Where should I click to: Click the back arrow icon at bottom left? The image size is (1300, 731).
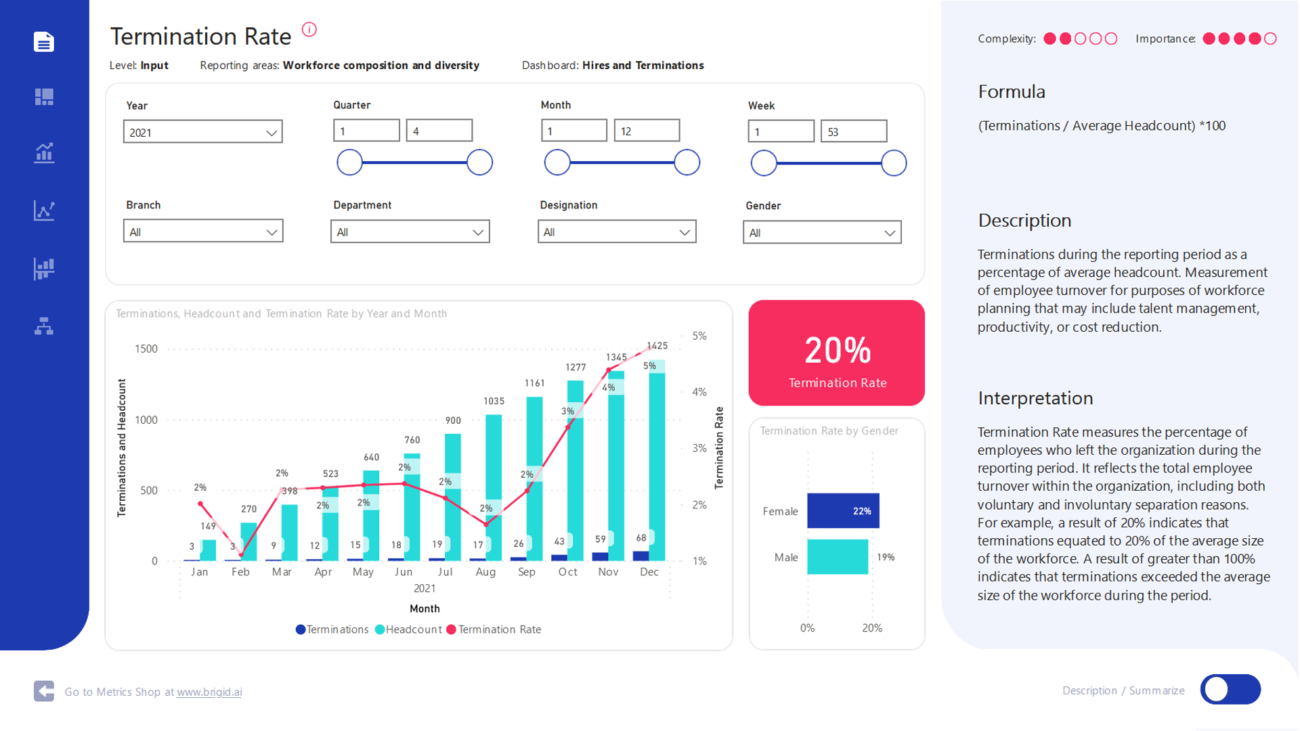pyautogui.click(x=44, y=691)
